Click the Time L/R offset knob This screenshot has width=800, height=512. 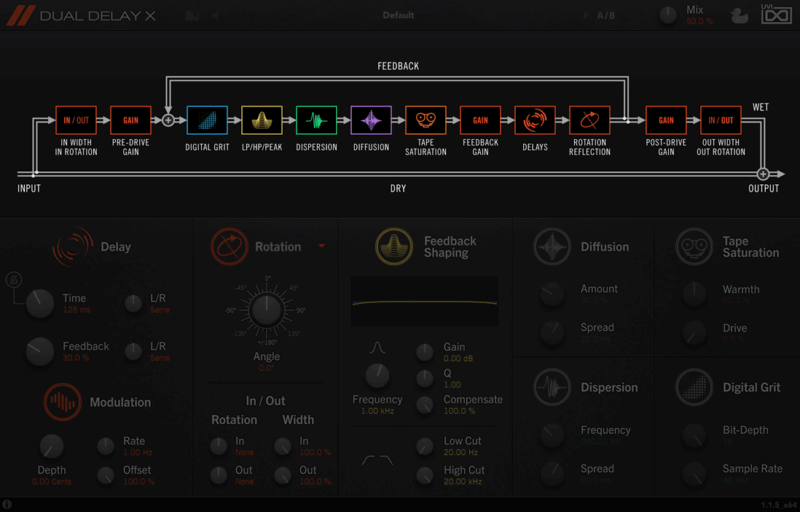coord(134,303)
